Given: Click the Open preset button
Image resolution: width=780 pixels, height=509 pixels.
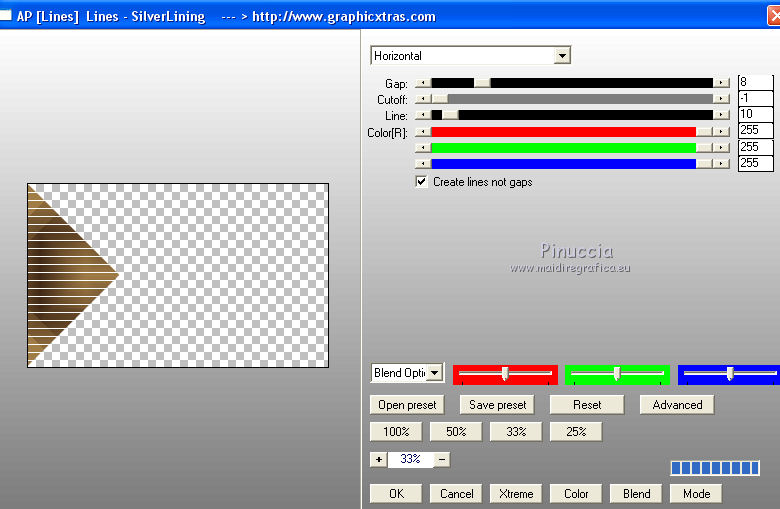Looking at the screenshot, I should click(x=407, y=405).
